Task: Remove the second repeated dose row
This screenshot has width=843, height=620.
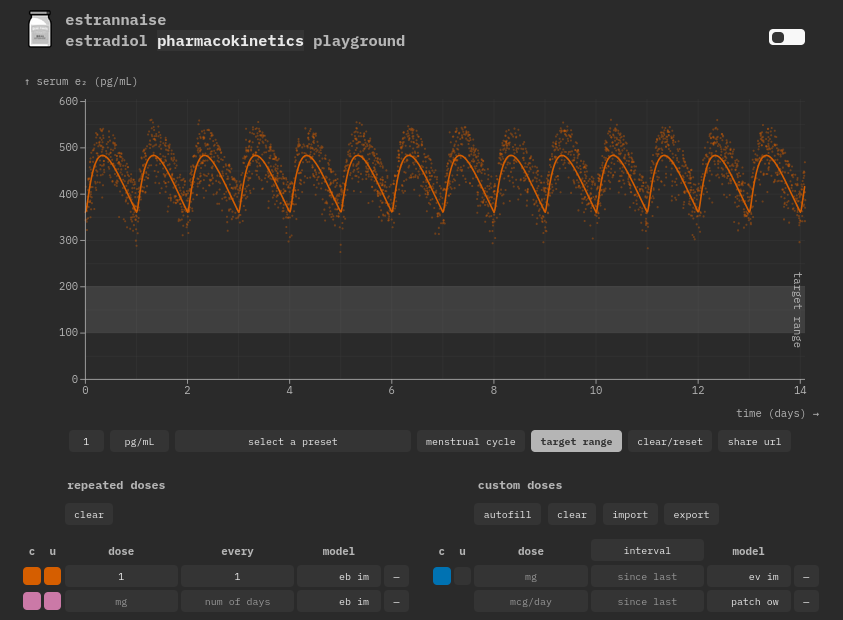Action: tap(396, 601)
